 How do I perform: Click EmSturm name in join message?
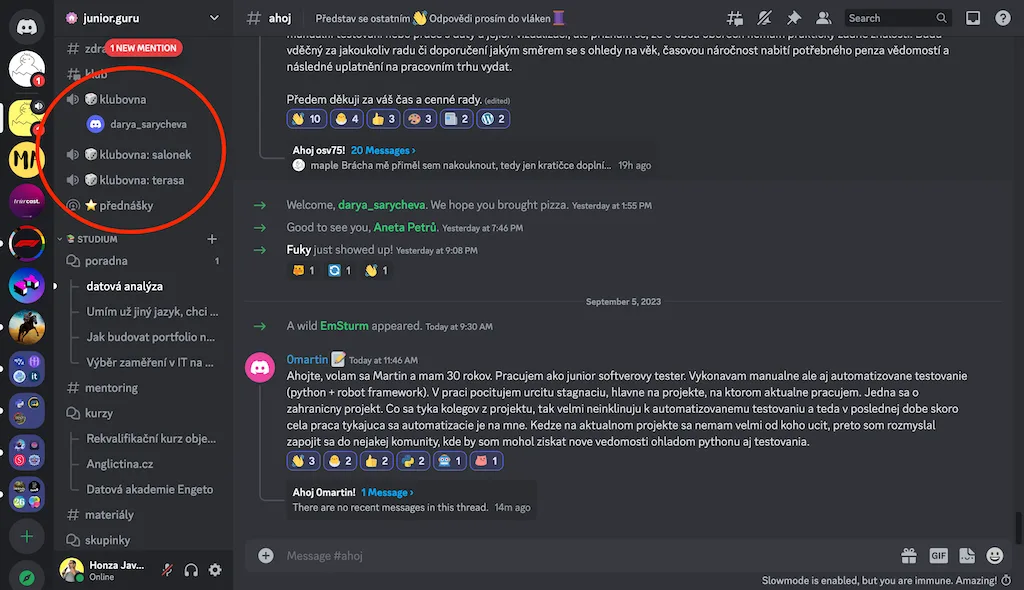[344, 326]
